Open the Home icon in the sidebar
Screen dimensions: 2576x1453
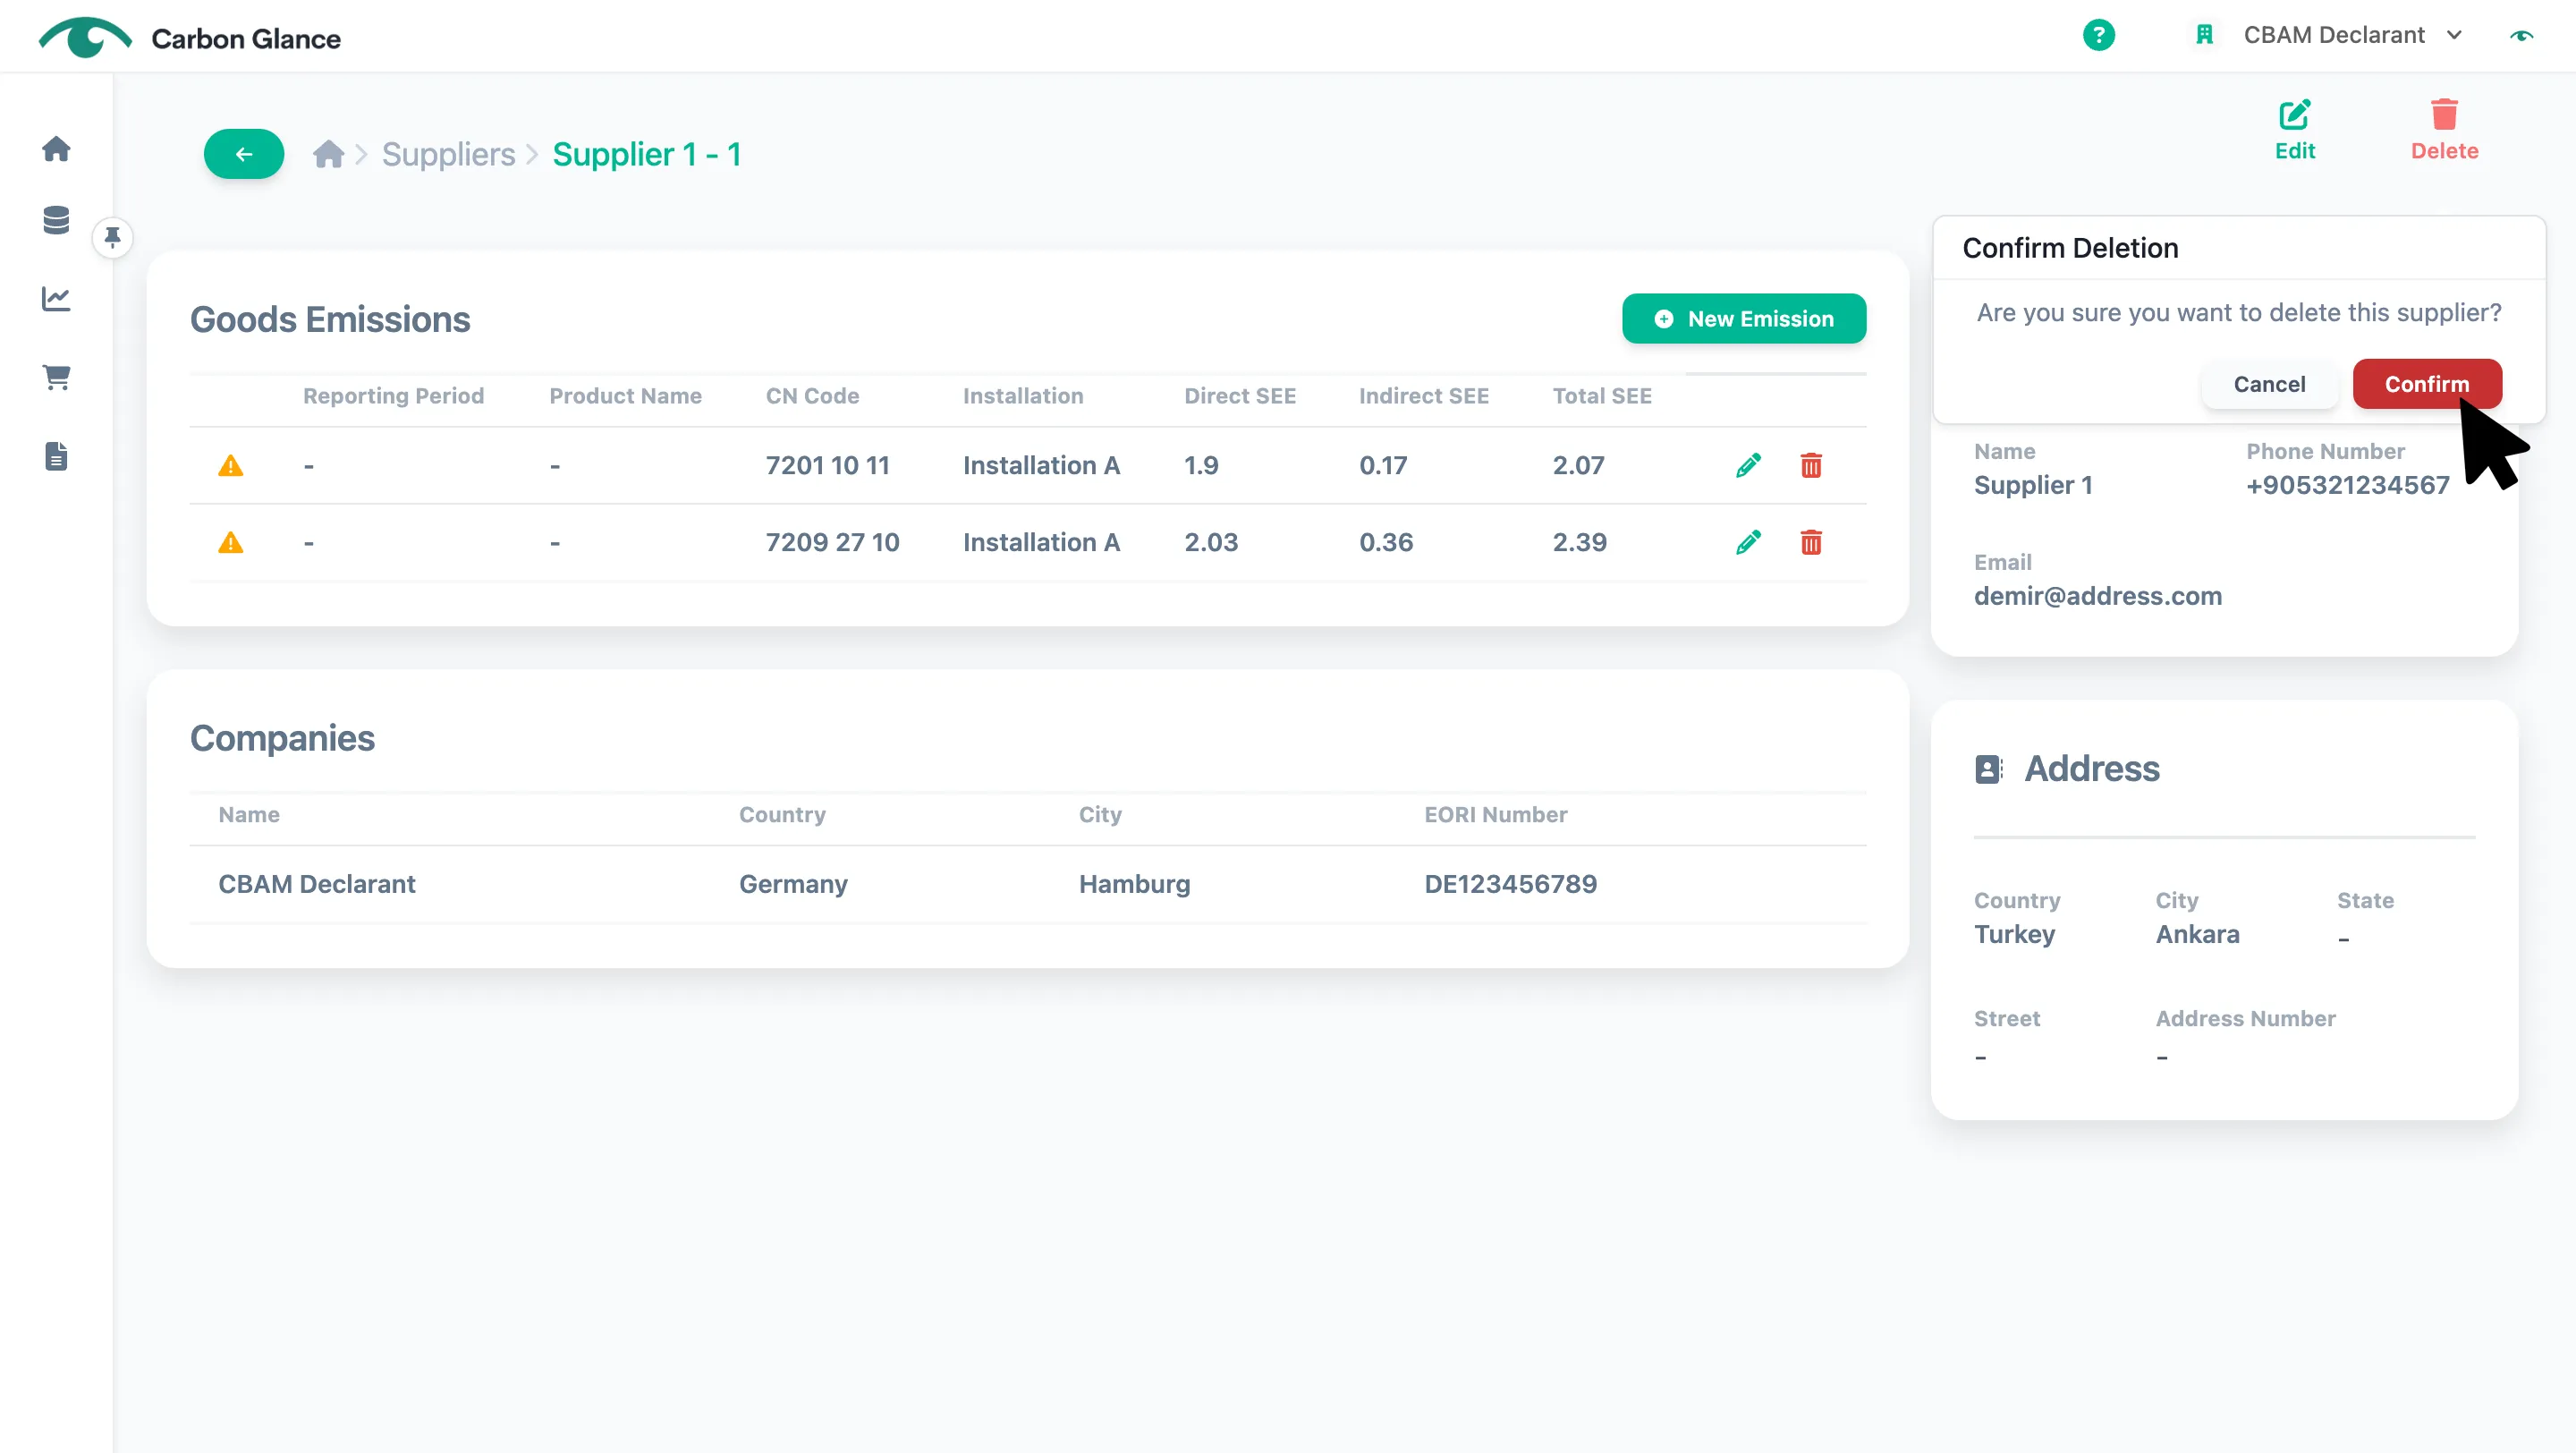[56, 149]
